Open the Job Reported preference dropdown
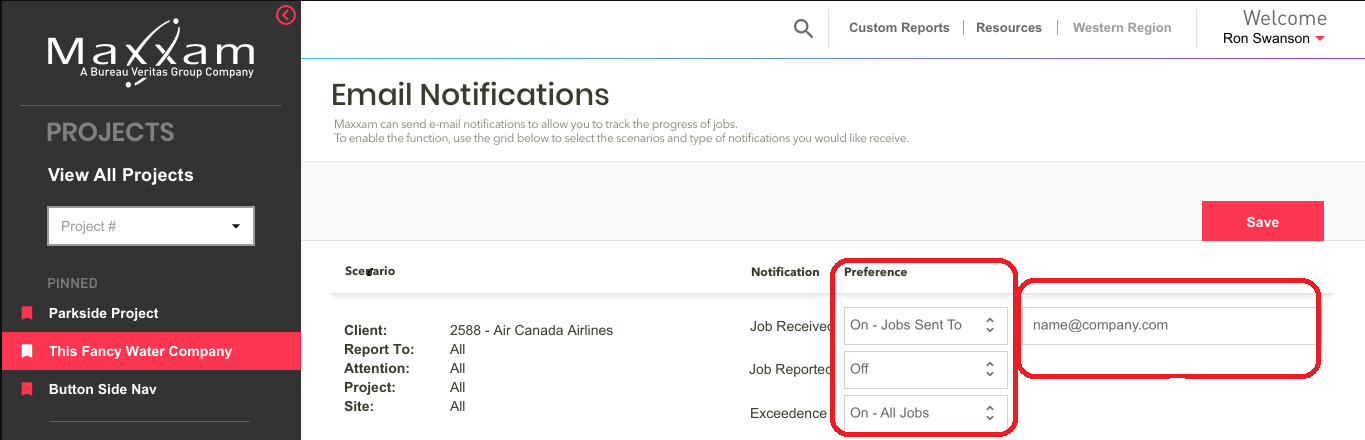 pyautogui.click(x=924, y=369)
